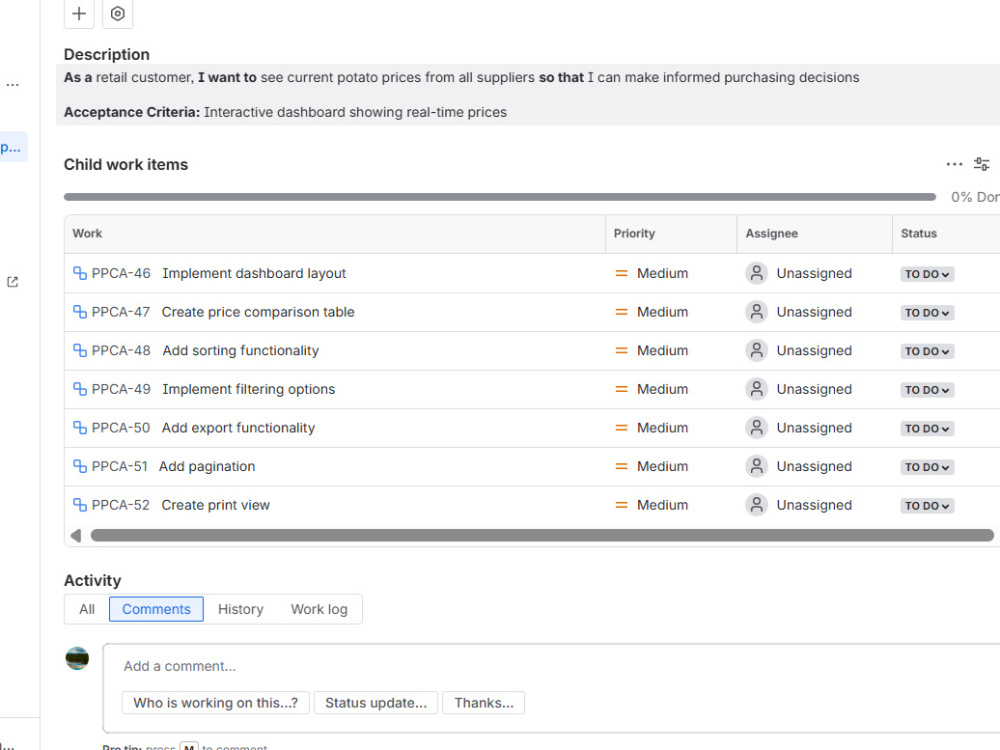Click the assignee avatar for Create price comparison table
The width and height of the screenshot is (1000, 750).
click(756, 312)
